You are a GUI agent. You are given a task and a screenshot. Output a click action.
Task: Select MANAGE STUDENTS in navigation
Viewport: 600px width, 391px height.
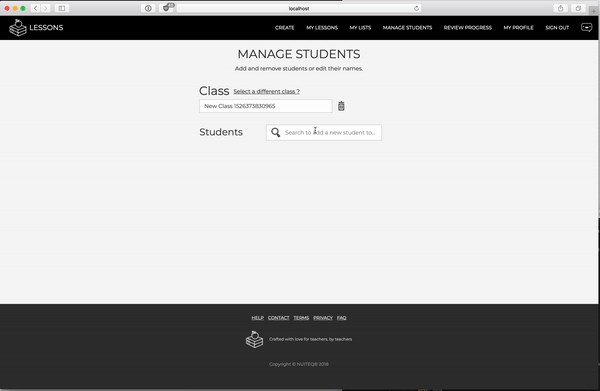point(407,28)
